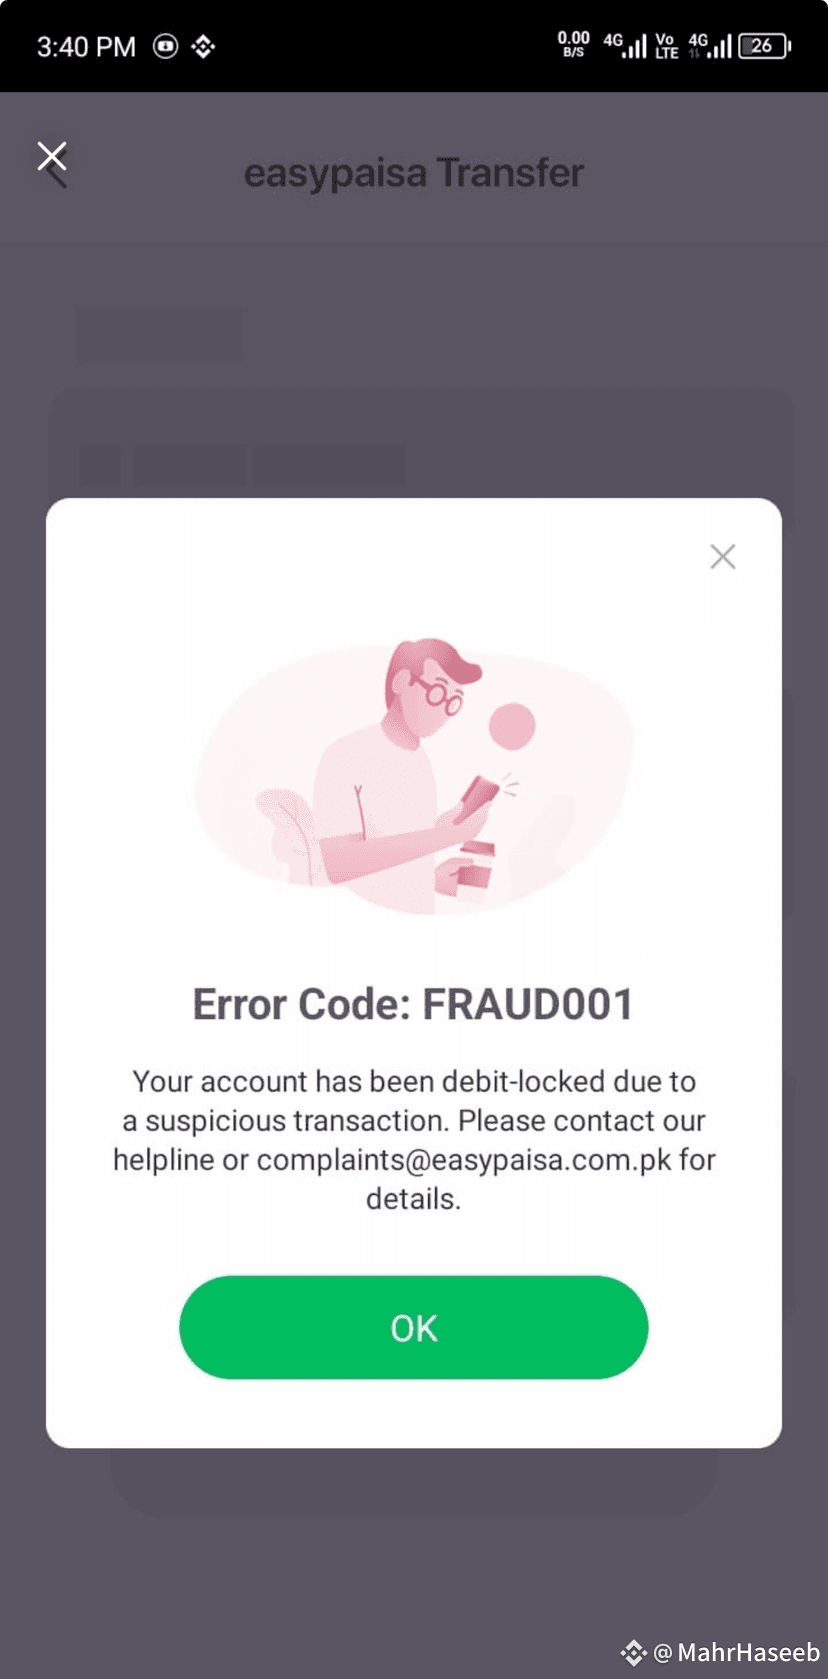The image size is (828, 1679).
Task: Tap the VoLTE indicator icon
Action: (x=666, y=46)
